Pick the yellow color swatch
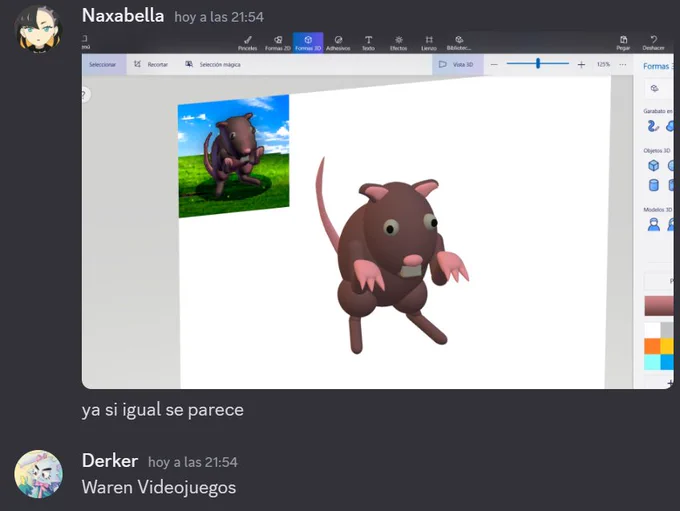This screenshot has height=511, width=680. pos(667,346)
